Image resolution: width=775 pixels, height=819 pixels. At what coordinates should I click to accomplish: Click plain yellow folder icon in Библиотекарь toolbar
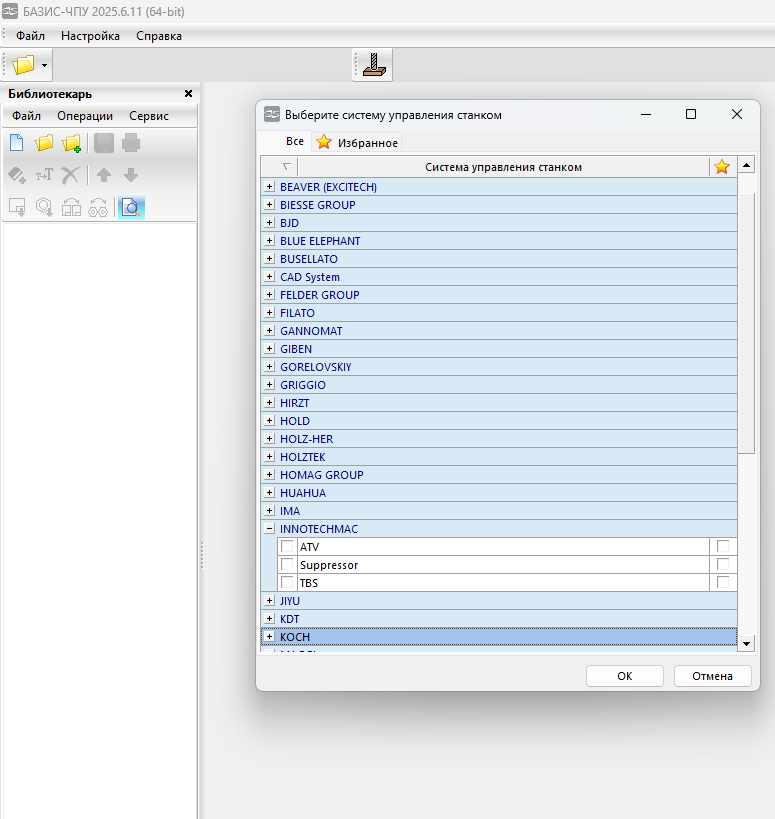[44, 143]
